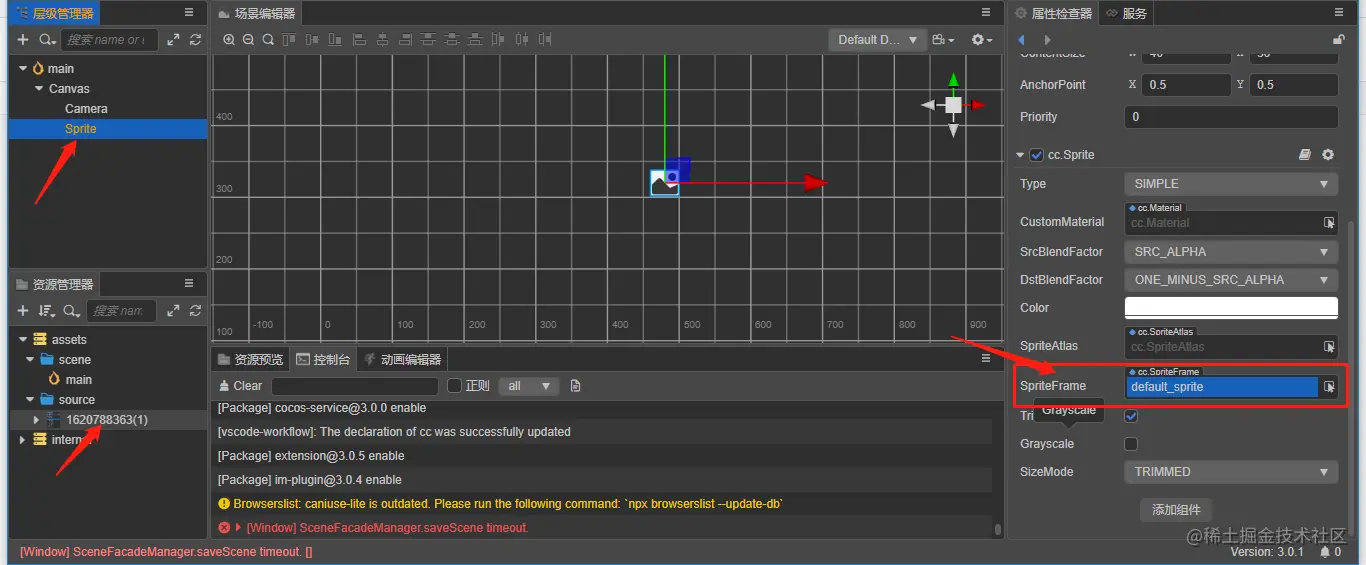Align bottom edges in scene toolbar
The width and height of the screenshot is (1366, 565).
click(x=335, y=40)
